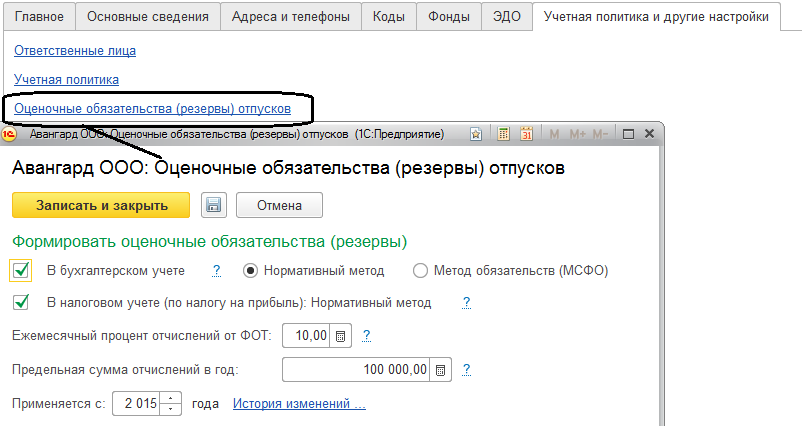
Task: Click help '?' next to tax accounting line
Action: (466, 302)
